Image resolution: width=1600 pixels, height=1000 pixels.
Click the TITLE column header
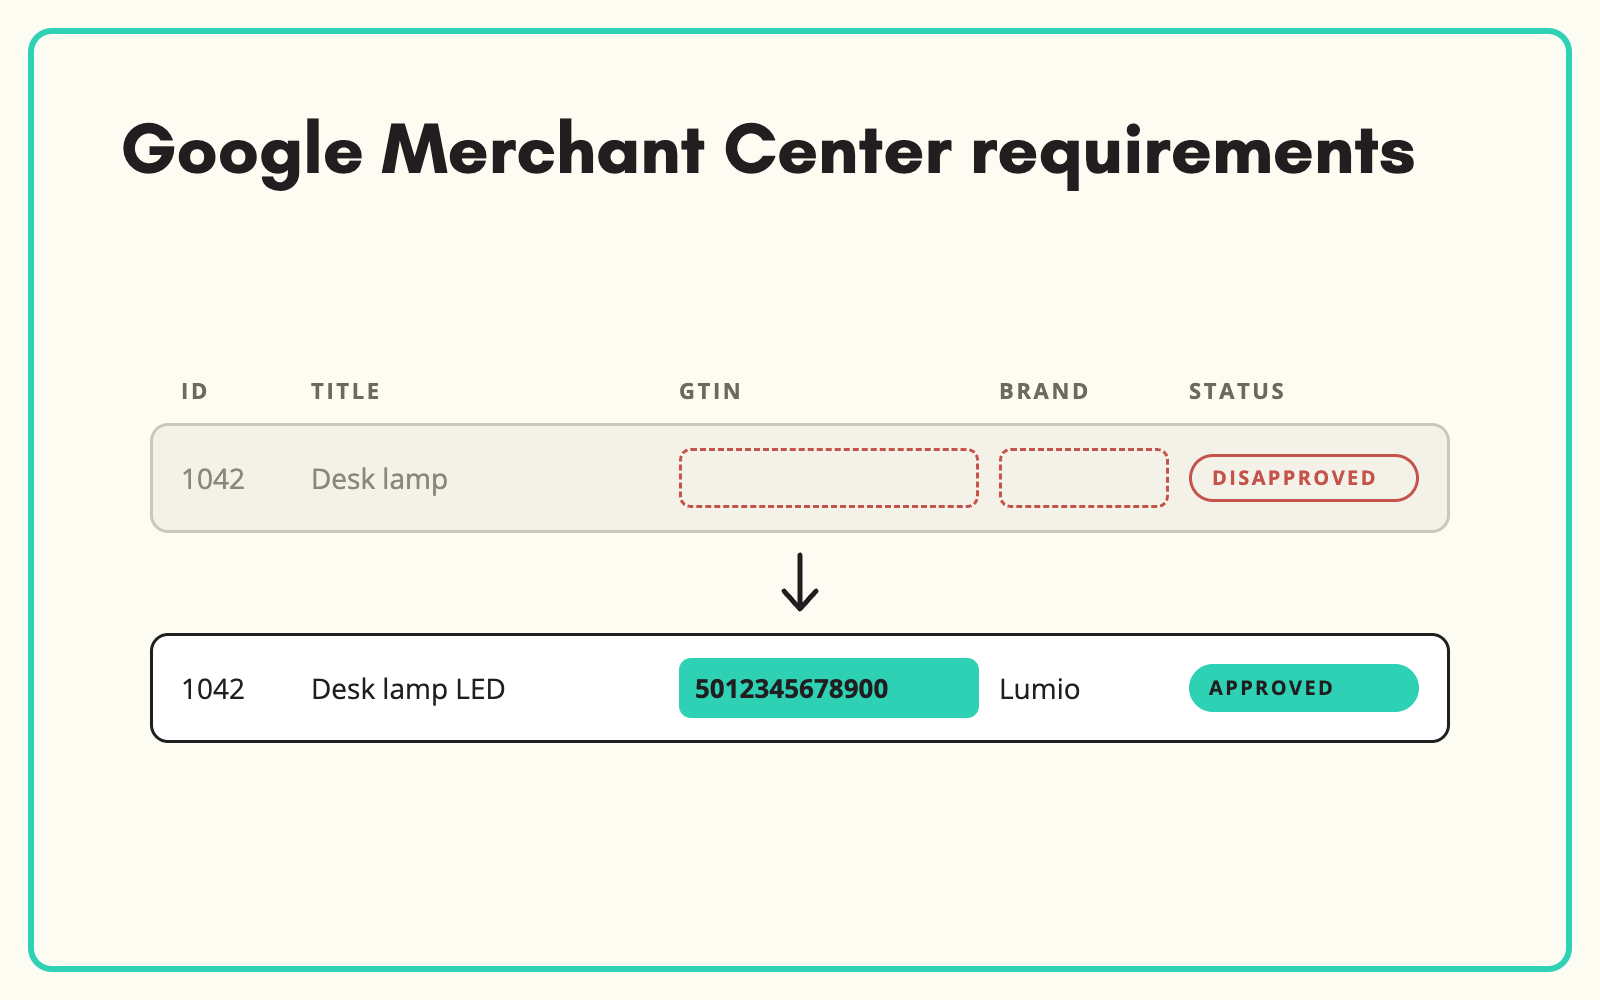point(345,391)
